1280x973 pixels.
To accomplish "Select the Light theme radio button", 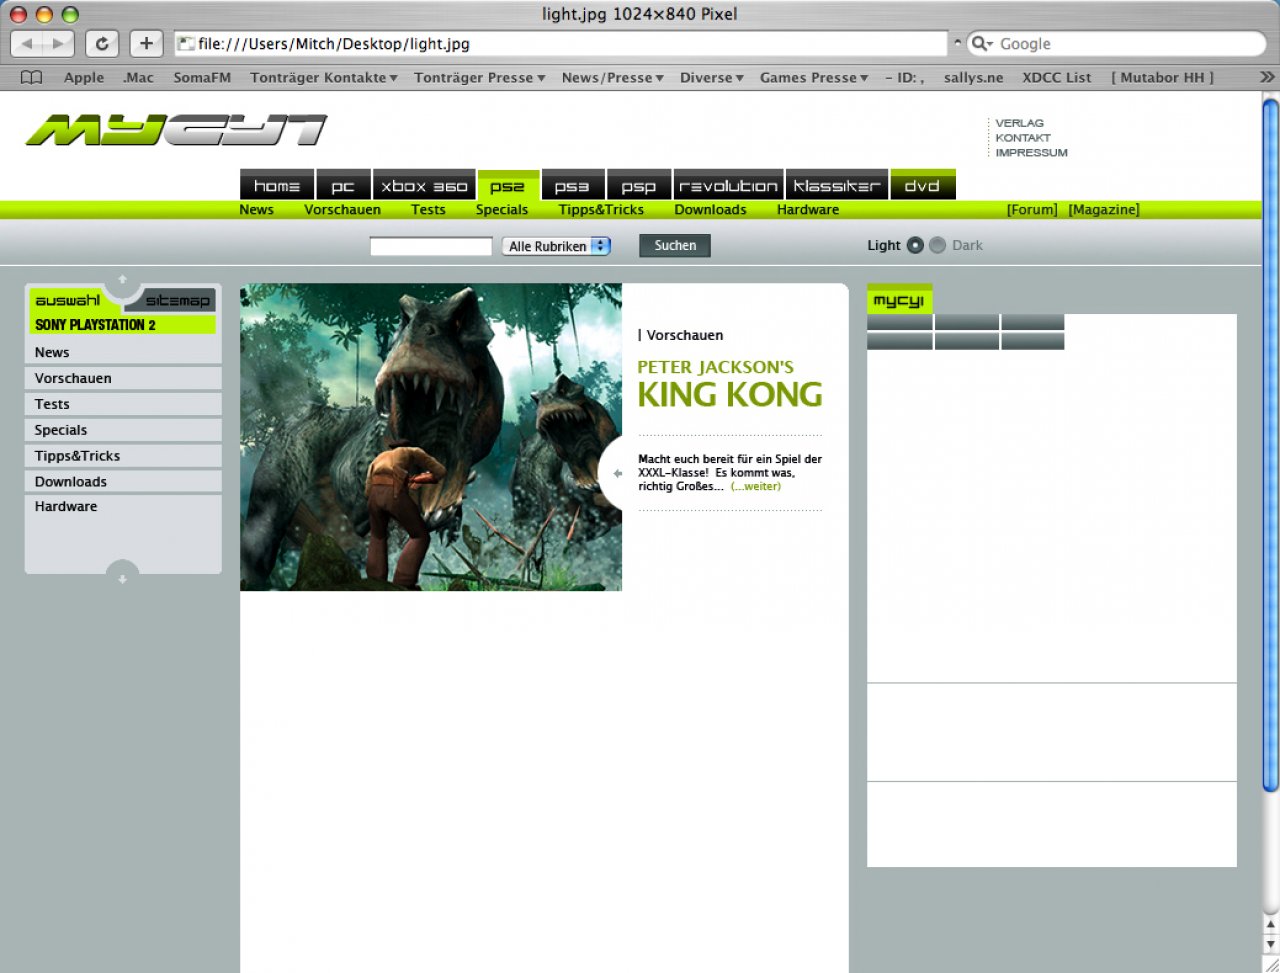I will [x=915, y=245].
